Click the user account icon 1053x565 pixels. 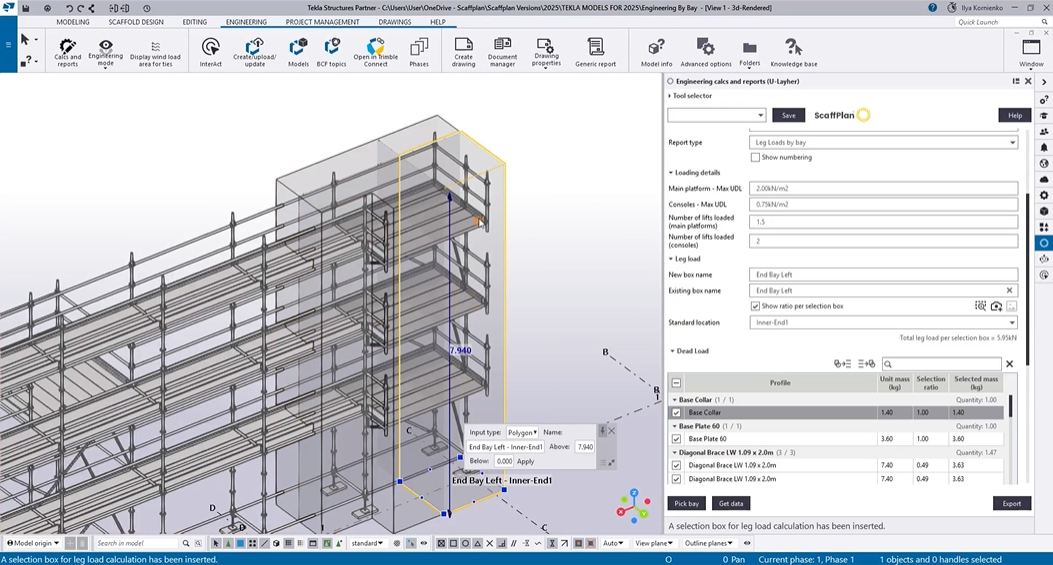(952, 8)
